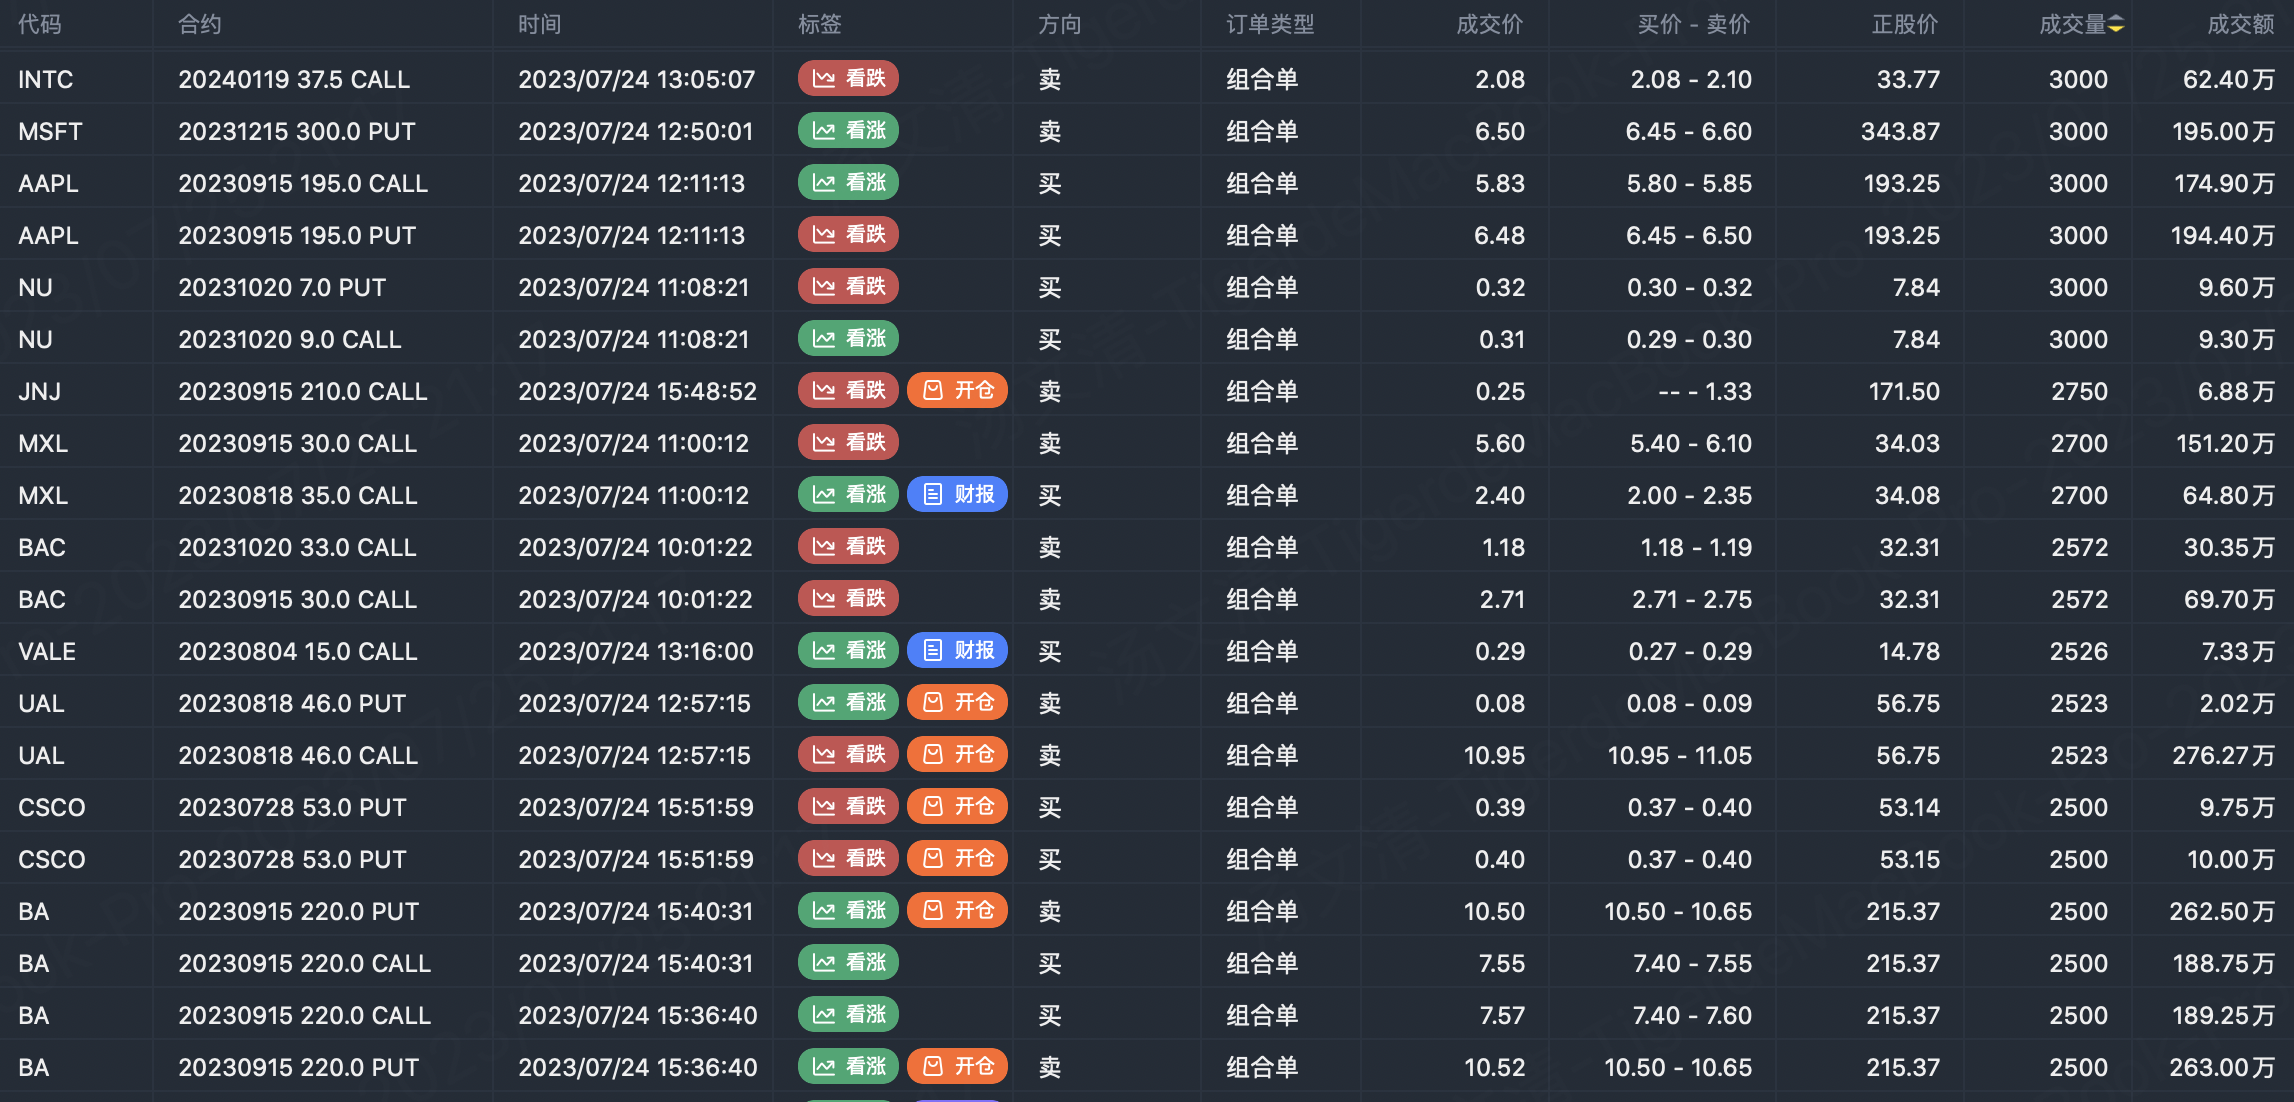Image resolution: width=2294 pixels, height=1102 pixels.
Task: Click bid-ask value 10.95 - 11.05
Action: click(1680, 755)
